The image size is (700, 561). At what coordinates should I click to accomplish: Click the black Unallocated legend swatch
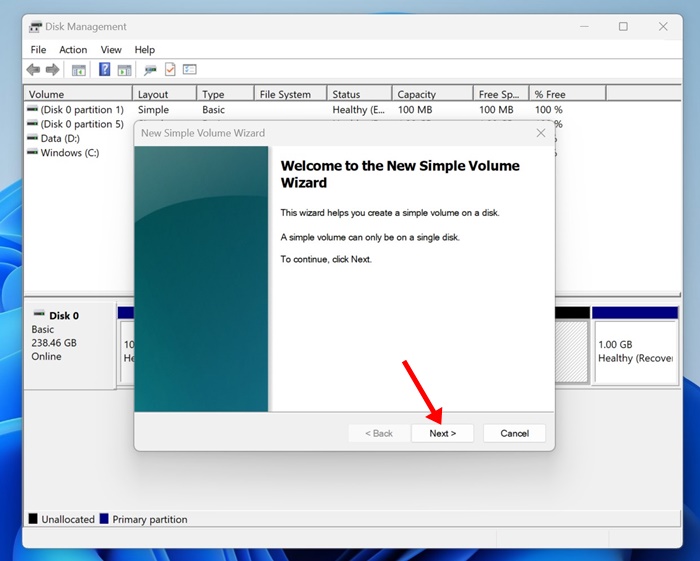33,519
